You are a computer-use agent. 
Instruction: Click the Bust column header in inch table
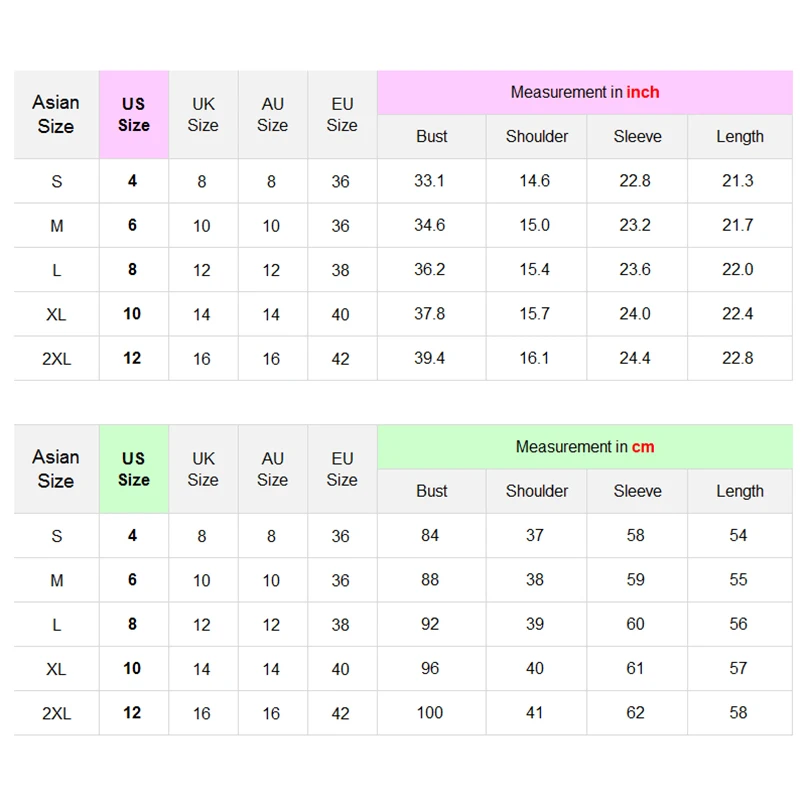point(432,137)
